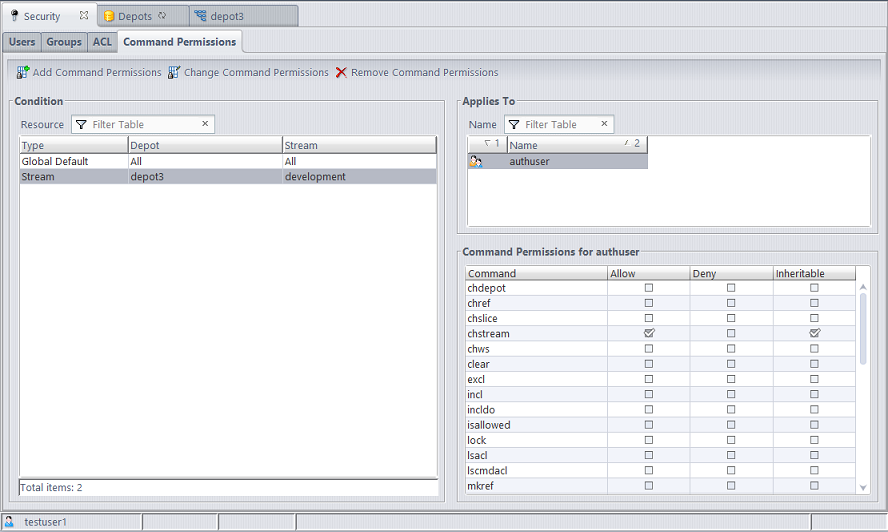Click the red X Remove Command Permissions icon
This screenshot has height=532, width=888.
click(x=341, y=72)
